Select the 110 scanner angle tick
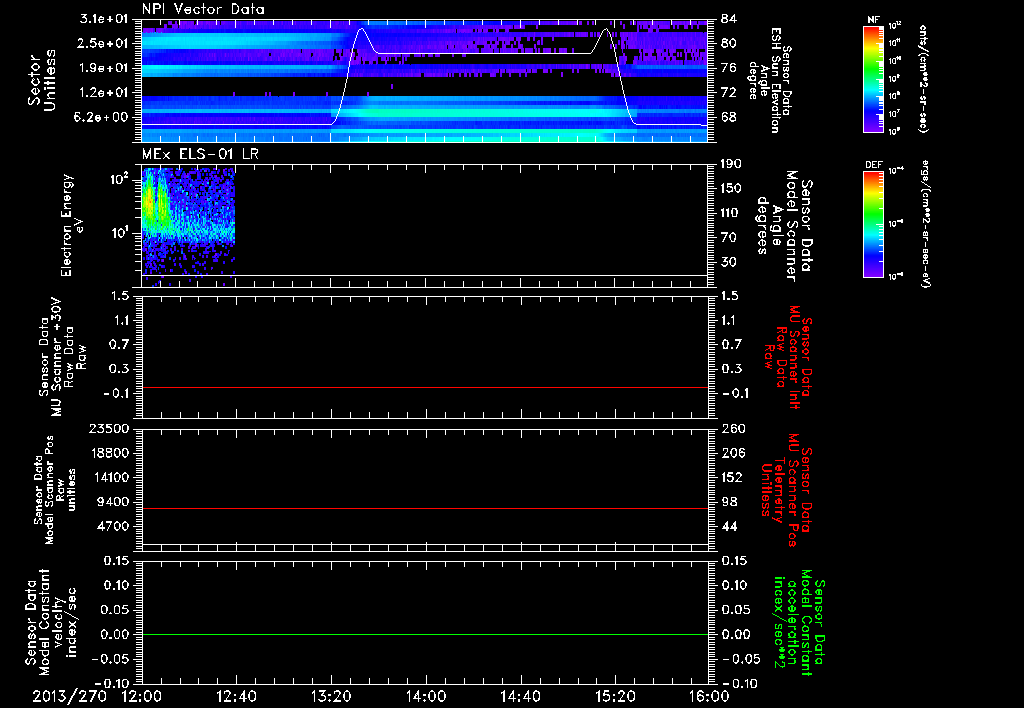1024x708 pixels. coord(731,213)
